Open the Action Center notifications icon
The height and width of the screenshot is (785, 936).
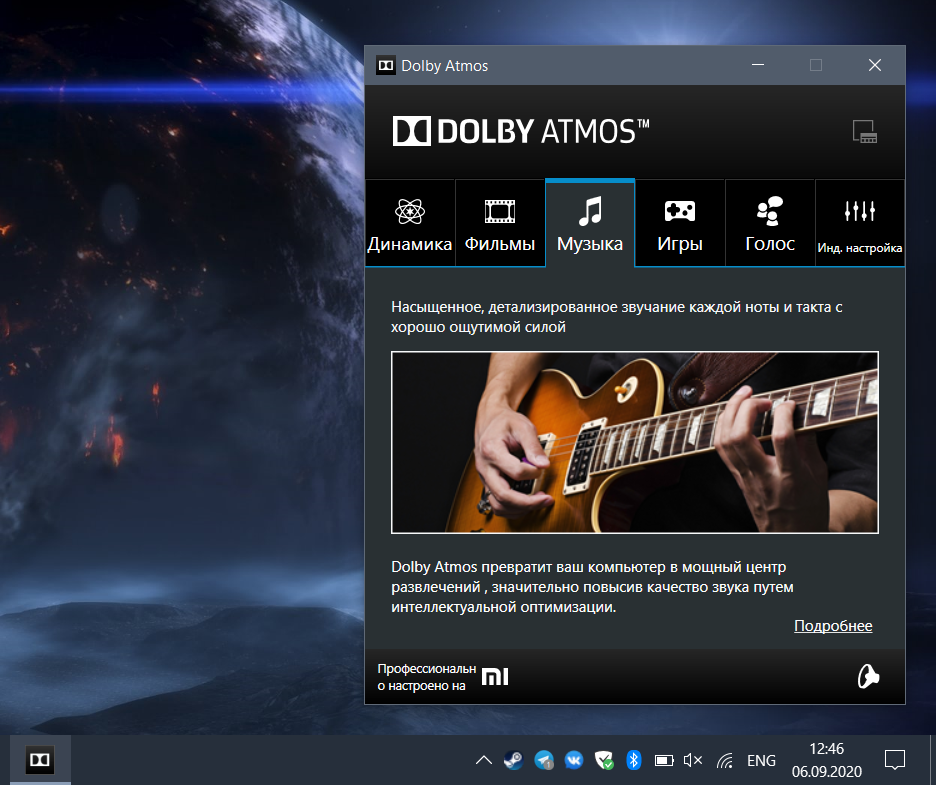894,760
